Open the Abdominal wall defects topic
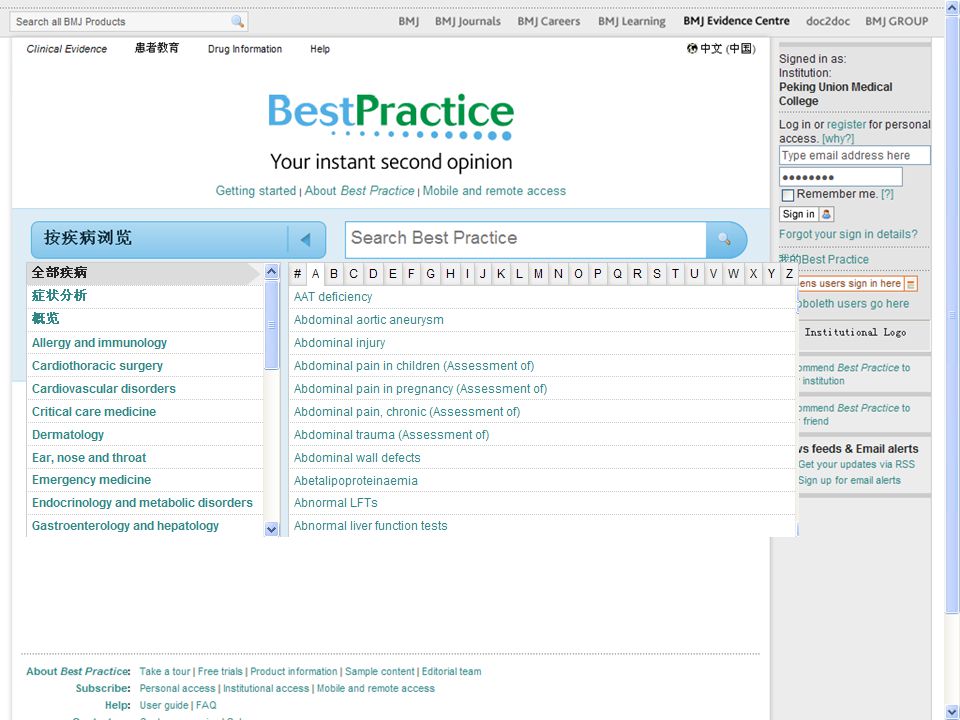The image size is (960, 720). pyautogui.click(x=357, y=458)
